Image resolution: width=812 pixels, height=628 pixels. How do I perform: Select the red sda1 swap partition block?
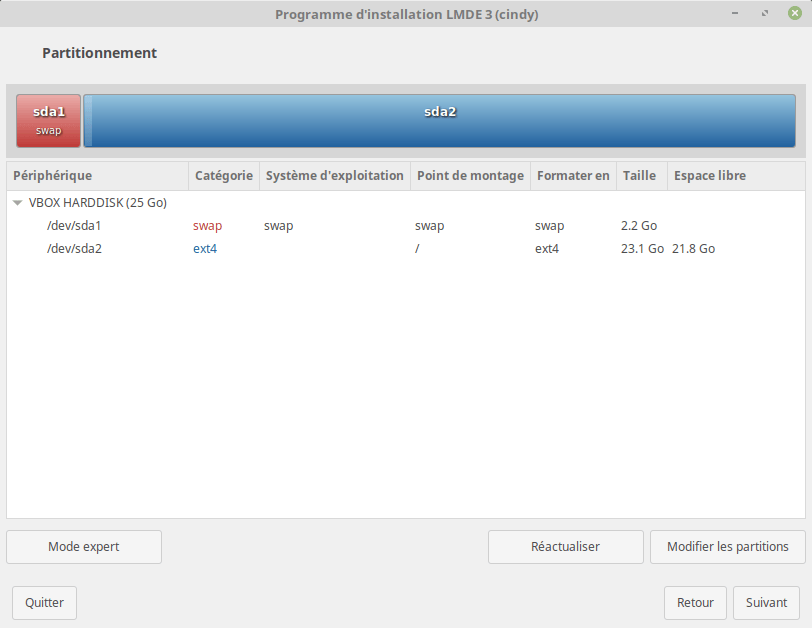48,121
